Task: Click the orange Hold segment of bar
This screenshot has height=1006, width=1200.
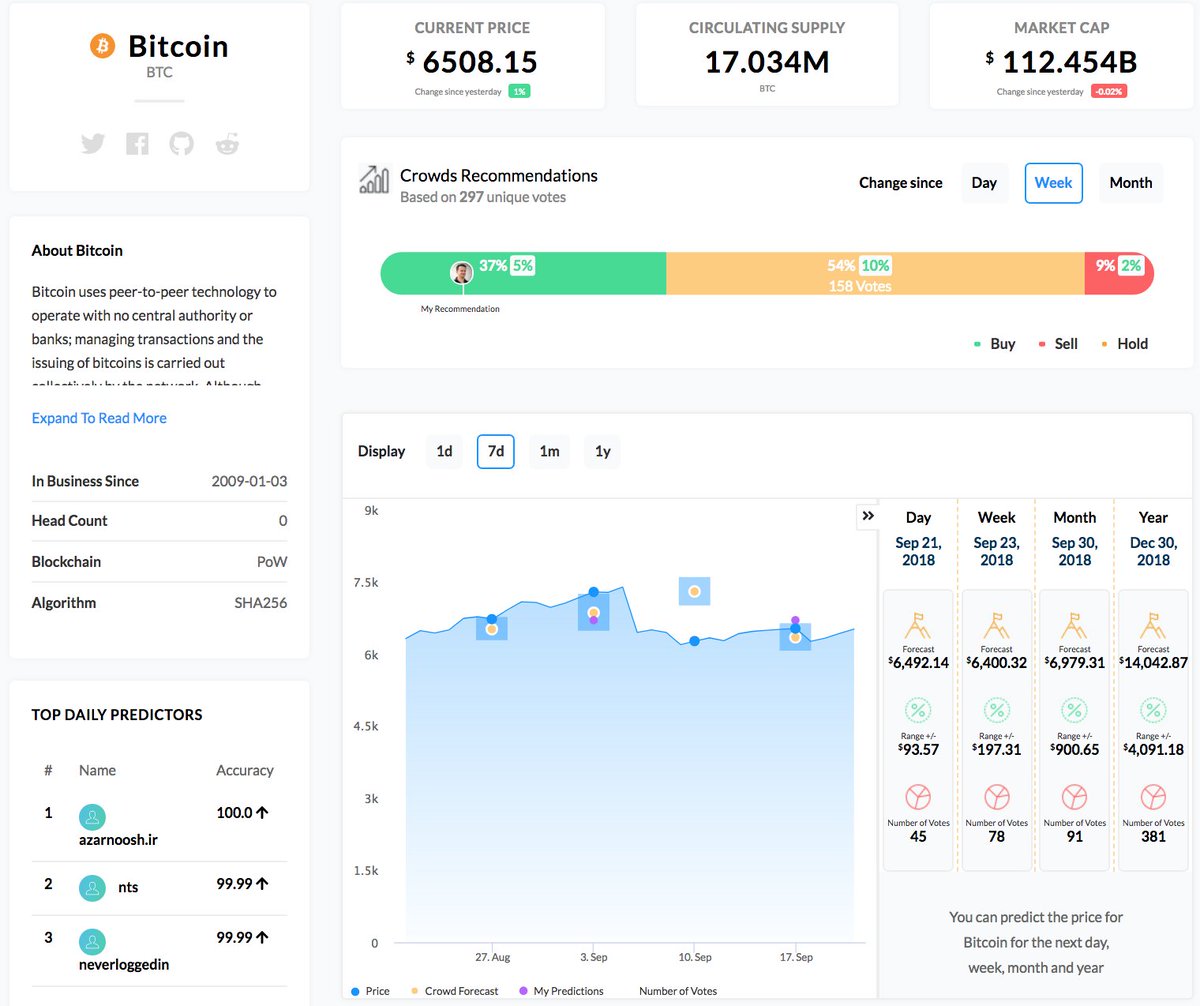Action: (x=875, y=273)
